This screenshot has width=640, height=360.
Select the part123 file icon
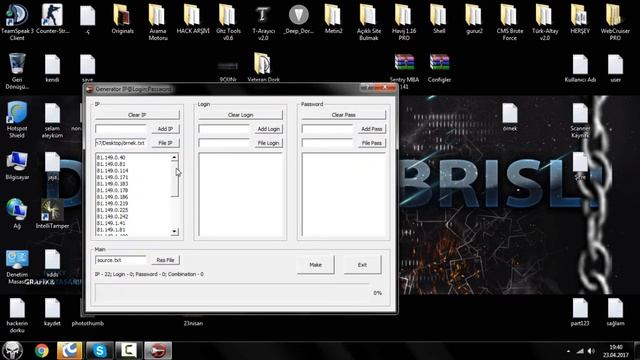[x=580, y=312]
